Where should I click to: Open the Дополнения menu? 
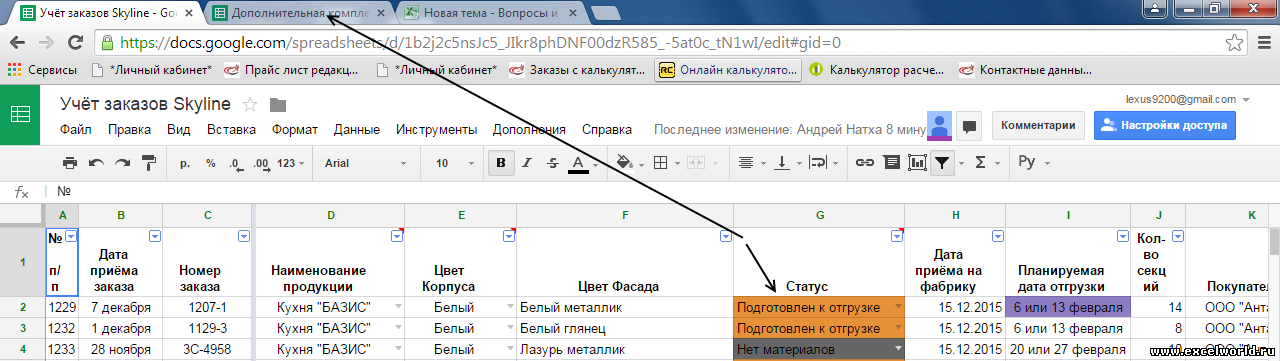pyautogui.click(x=529, y=130)
